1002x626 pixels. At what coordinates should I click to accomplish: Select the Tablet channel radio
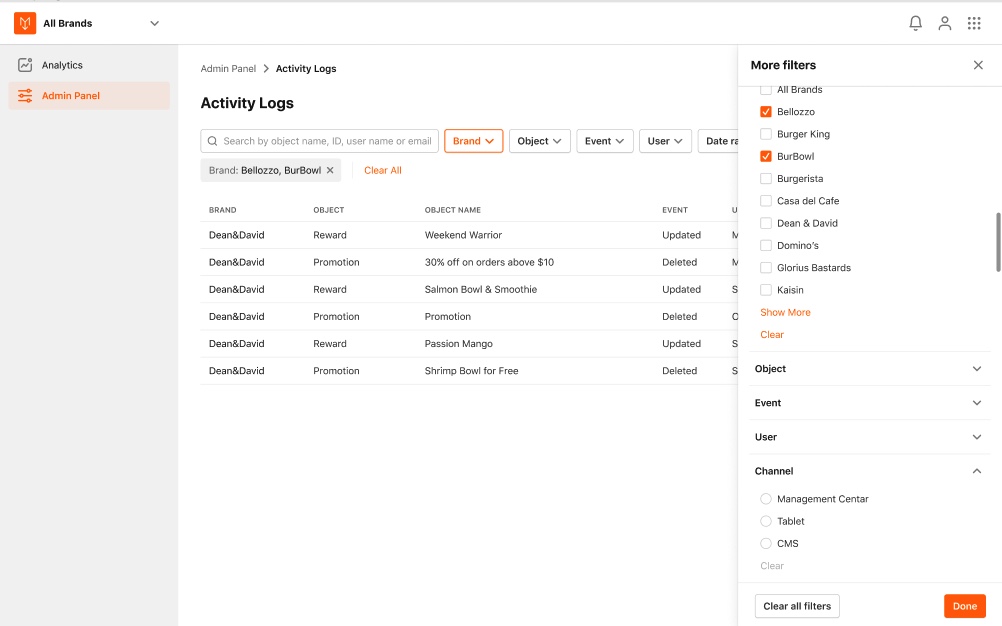[x=766, y=521]
